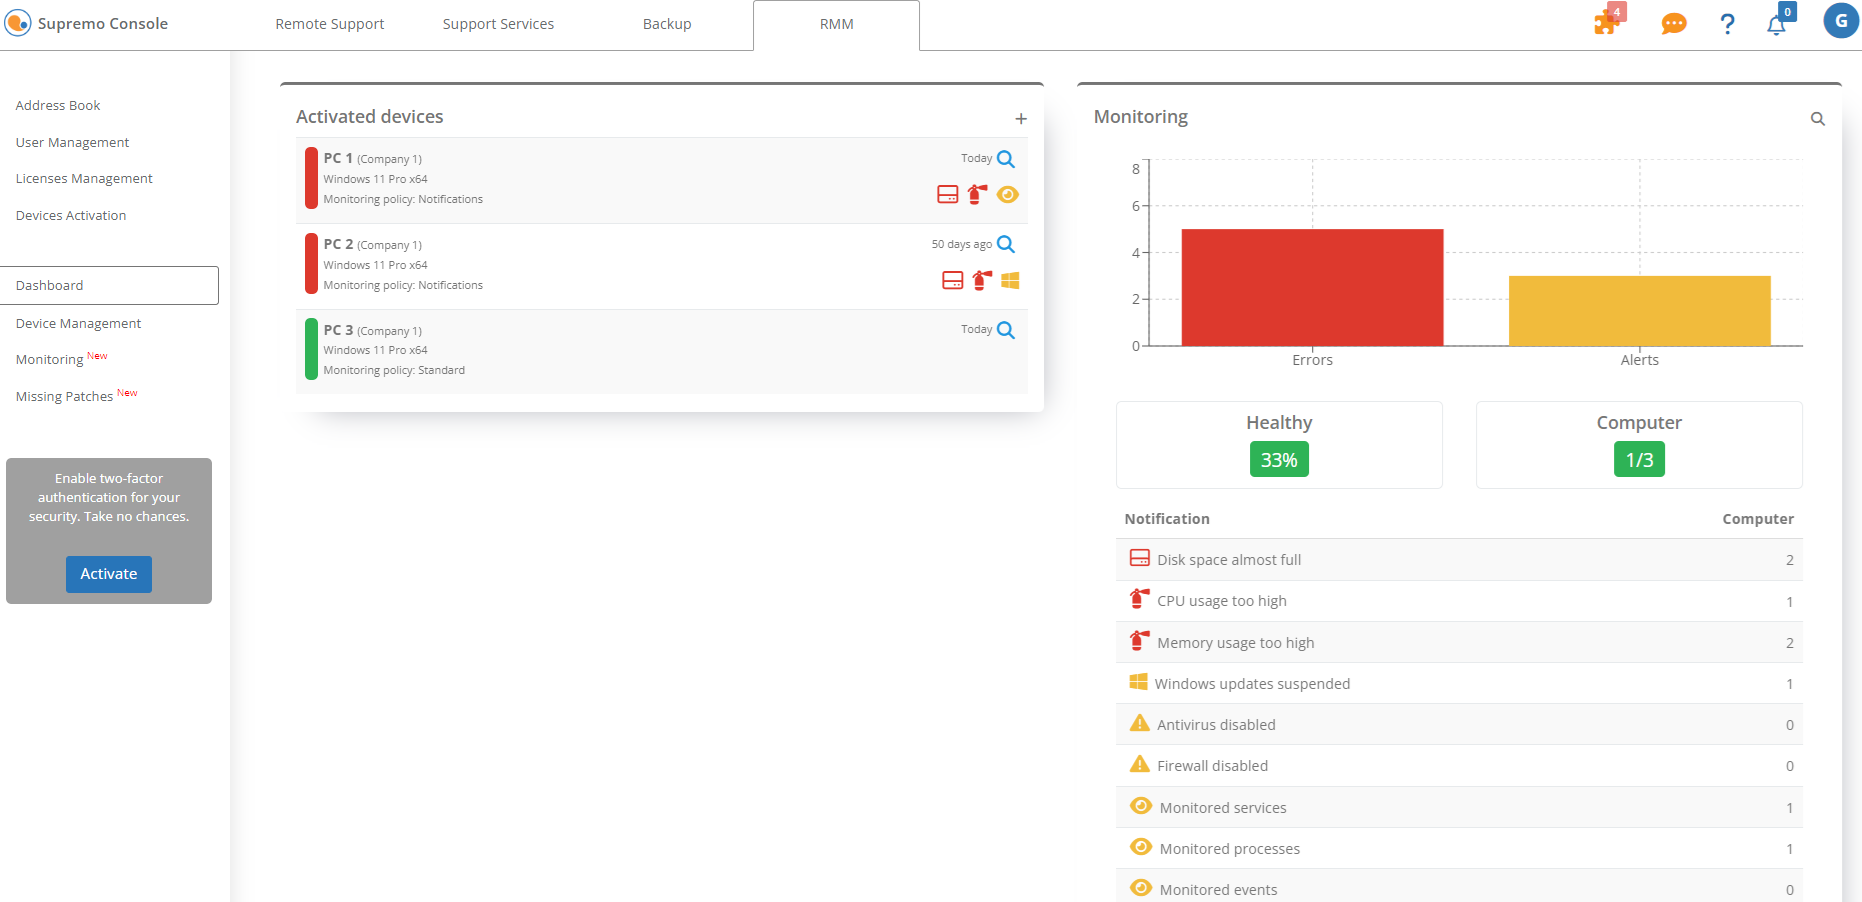Click the blue Activate button
The width and height of the screenshot is (1862, 902).
pyautogui.click(x=109, y=574)
